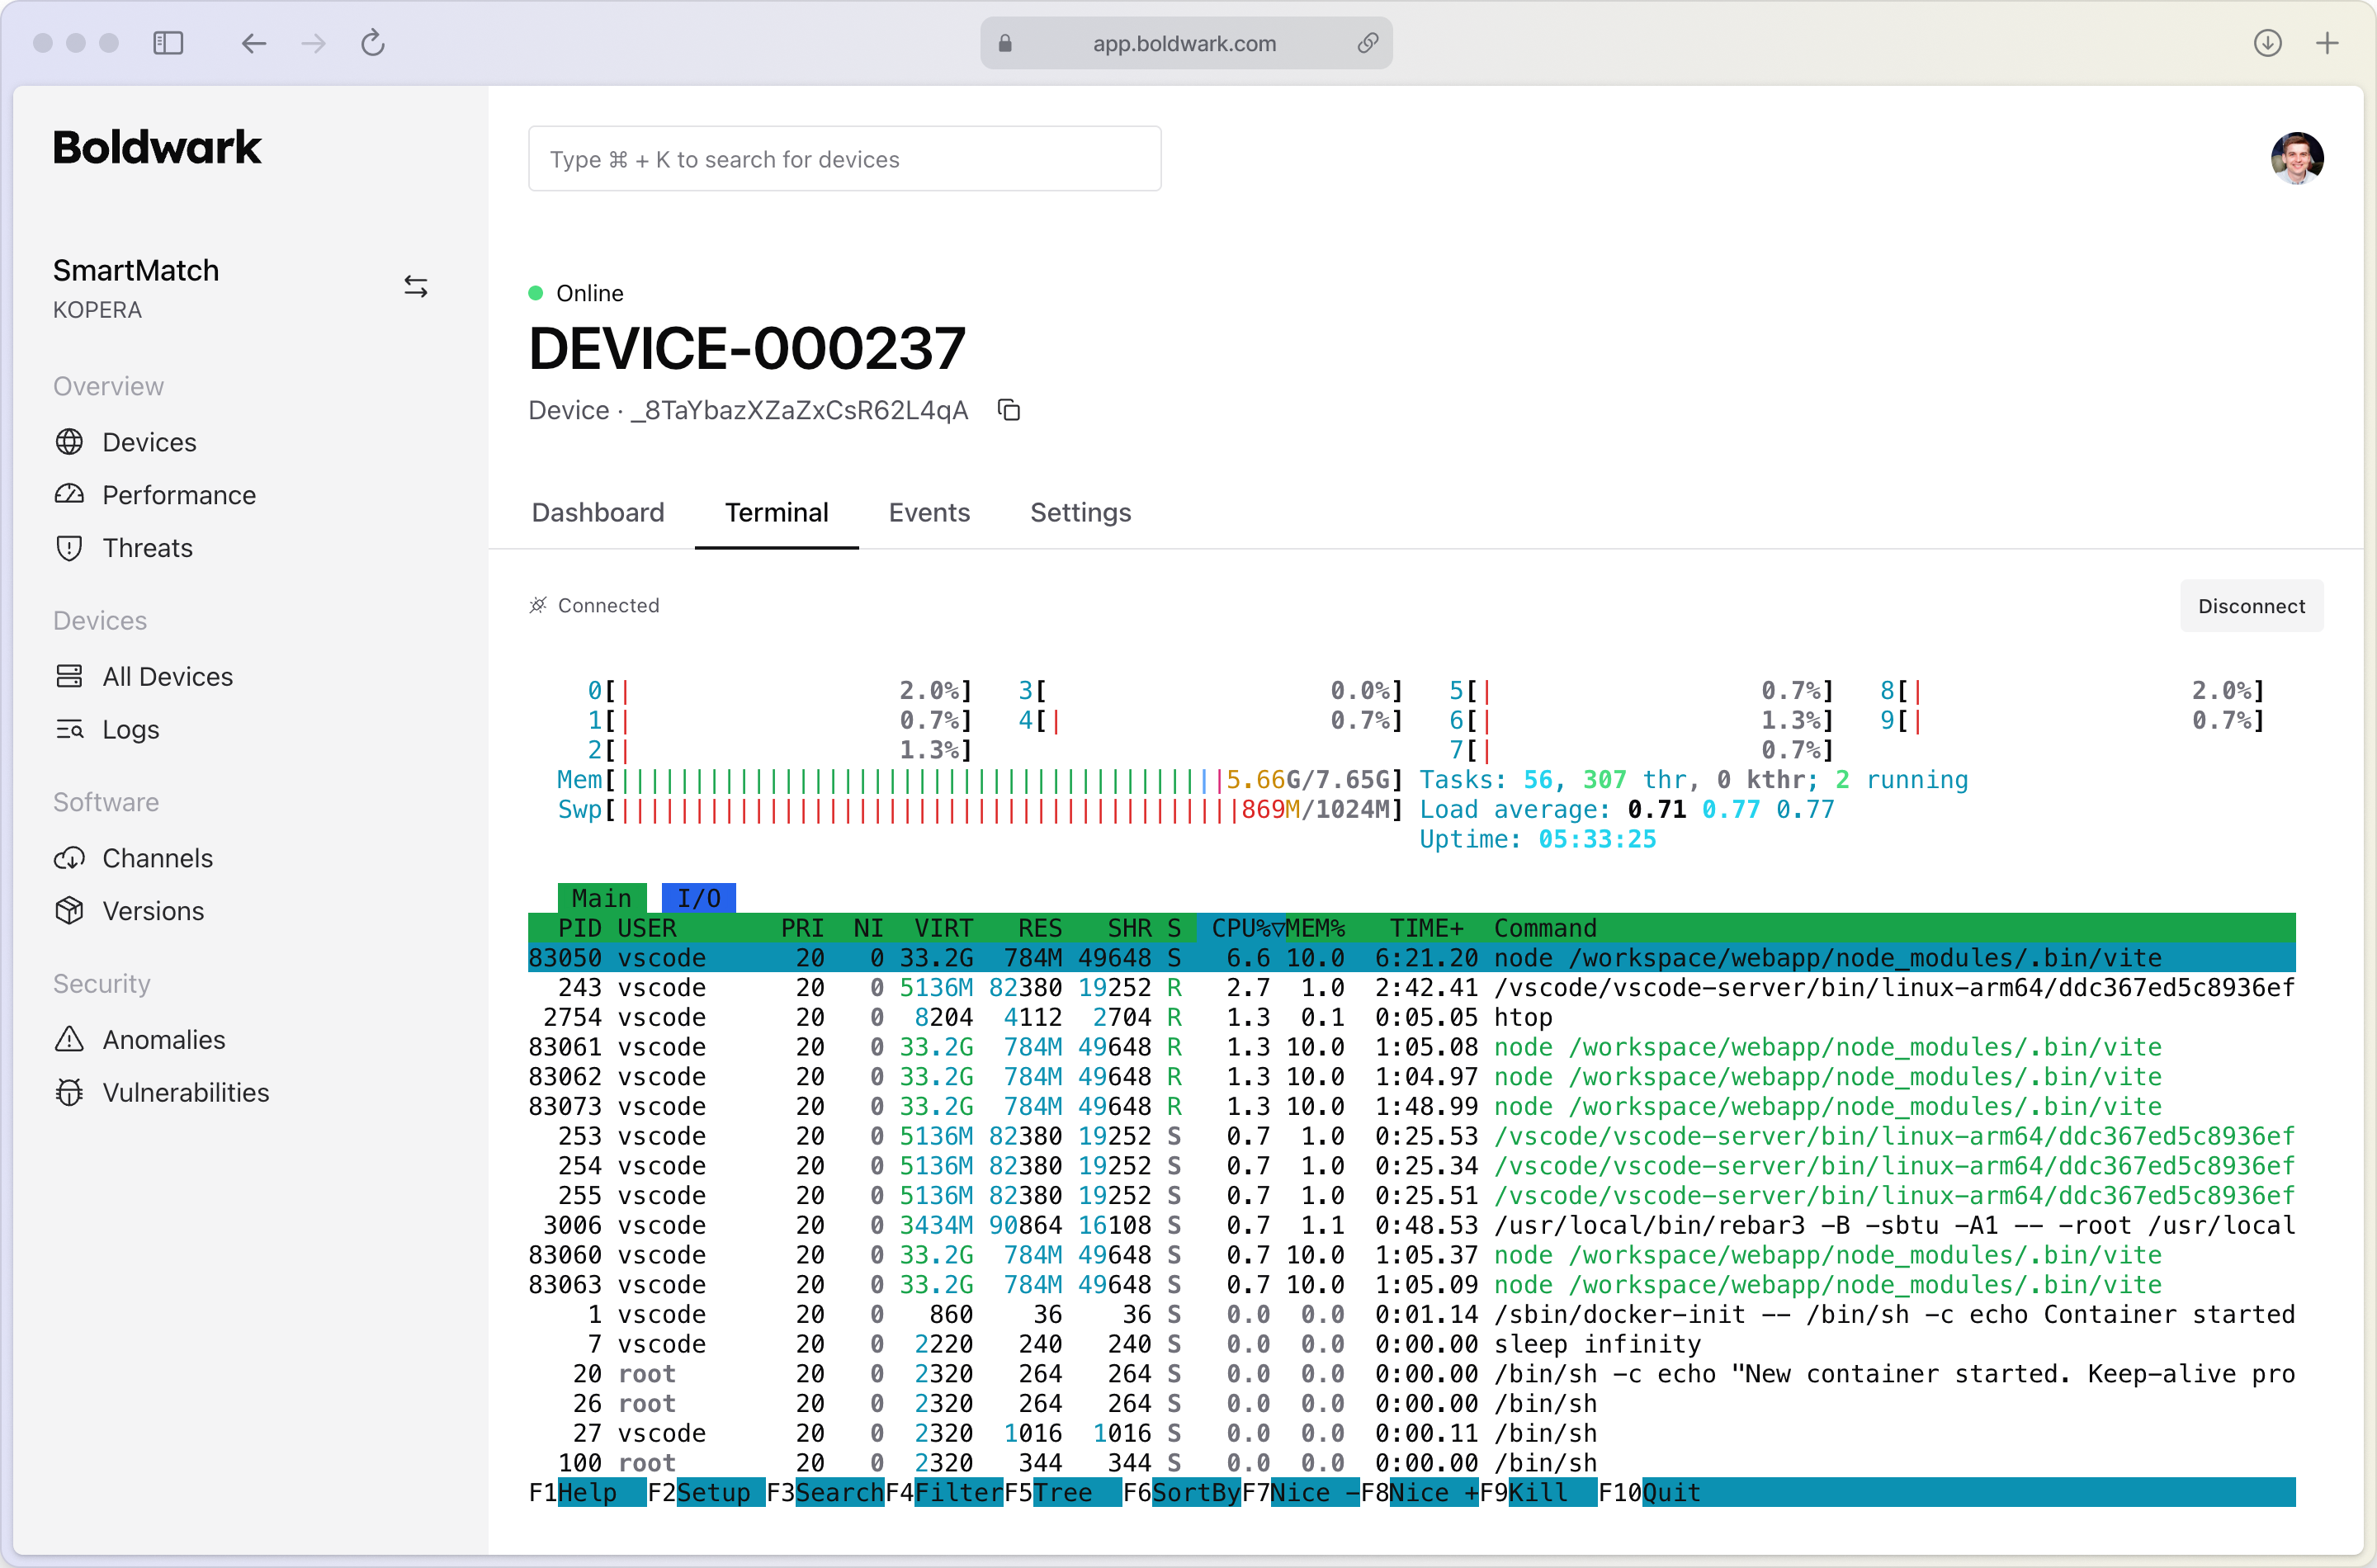
Task: Click the F5 Tree htop key
Action: tap(1062, 1493)
